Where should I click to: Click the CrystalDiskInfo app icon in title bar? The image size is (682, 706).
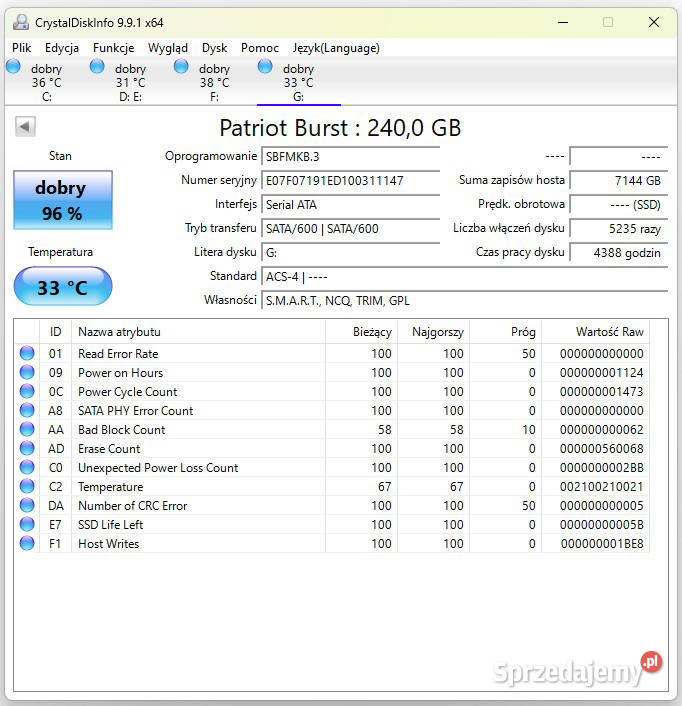pyautogui.click(x=21, y=22)
